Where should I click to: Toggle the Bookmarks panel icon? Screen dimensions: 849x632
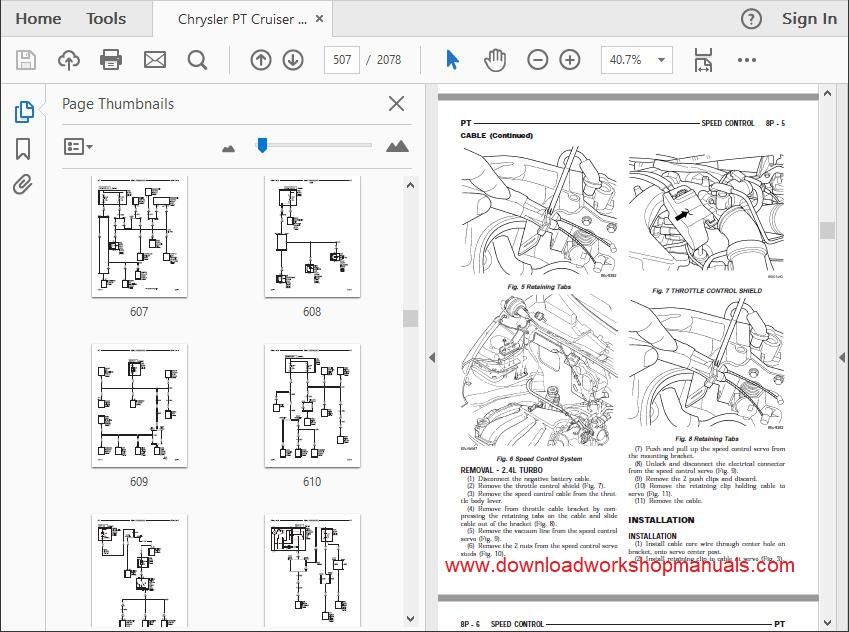23,149
